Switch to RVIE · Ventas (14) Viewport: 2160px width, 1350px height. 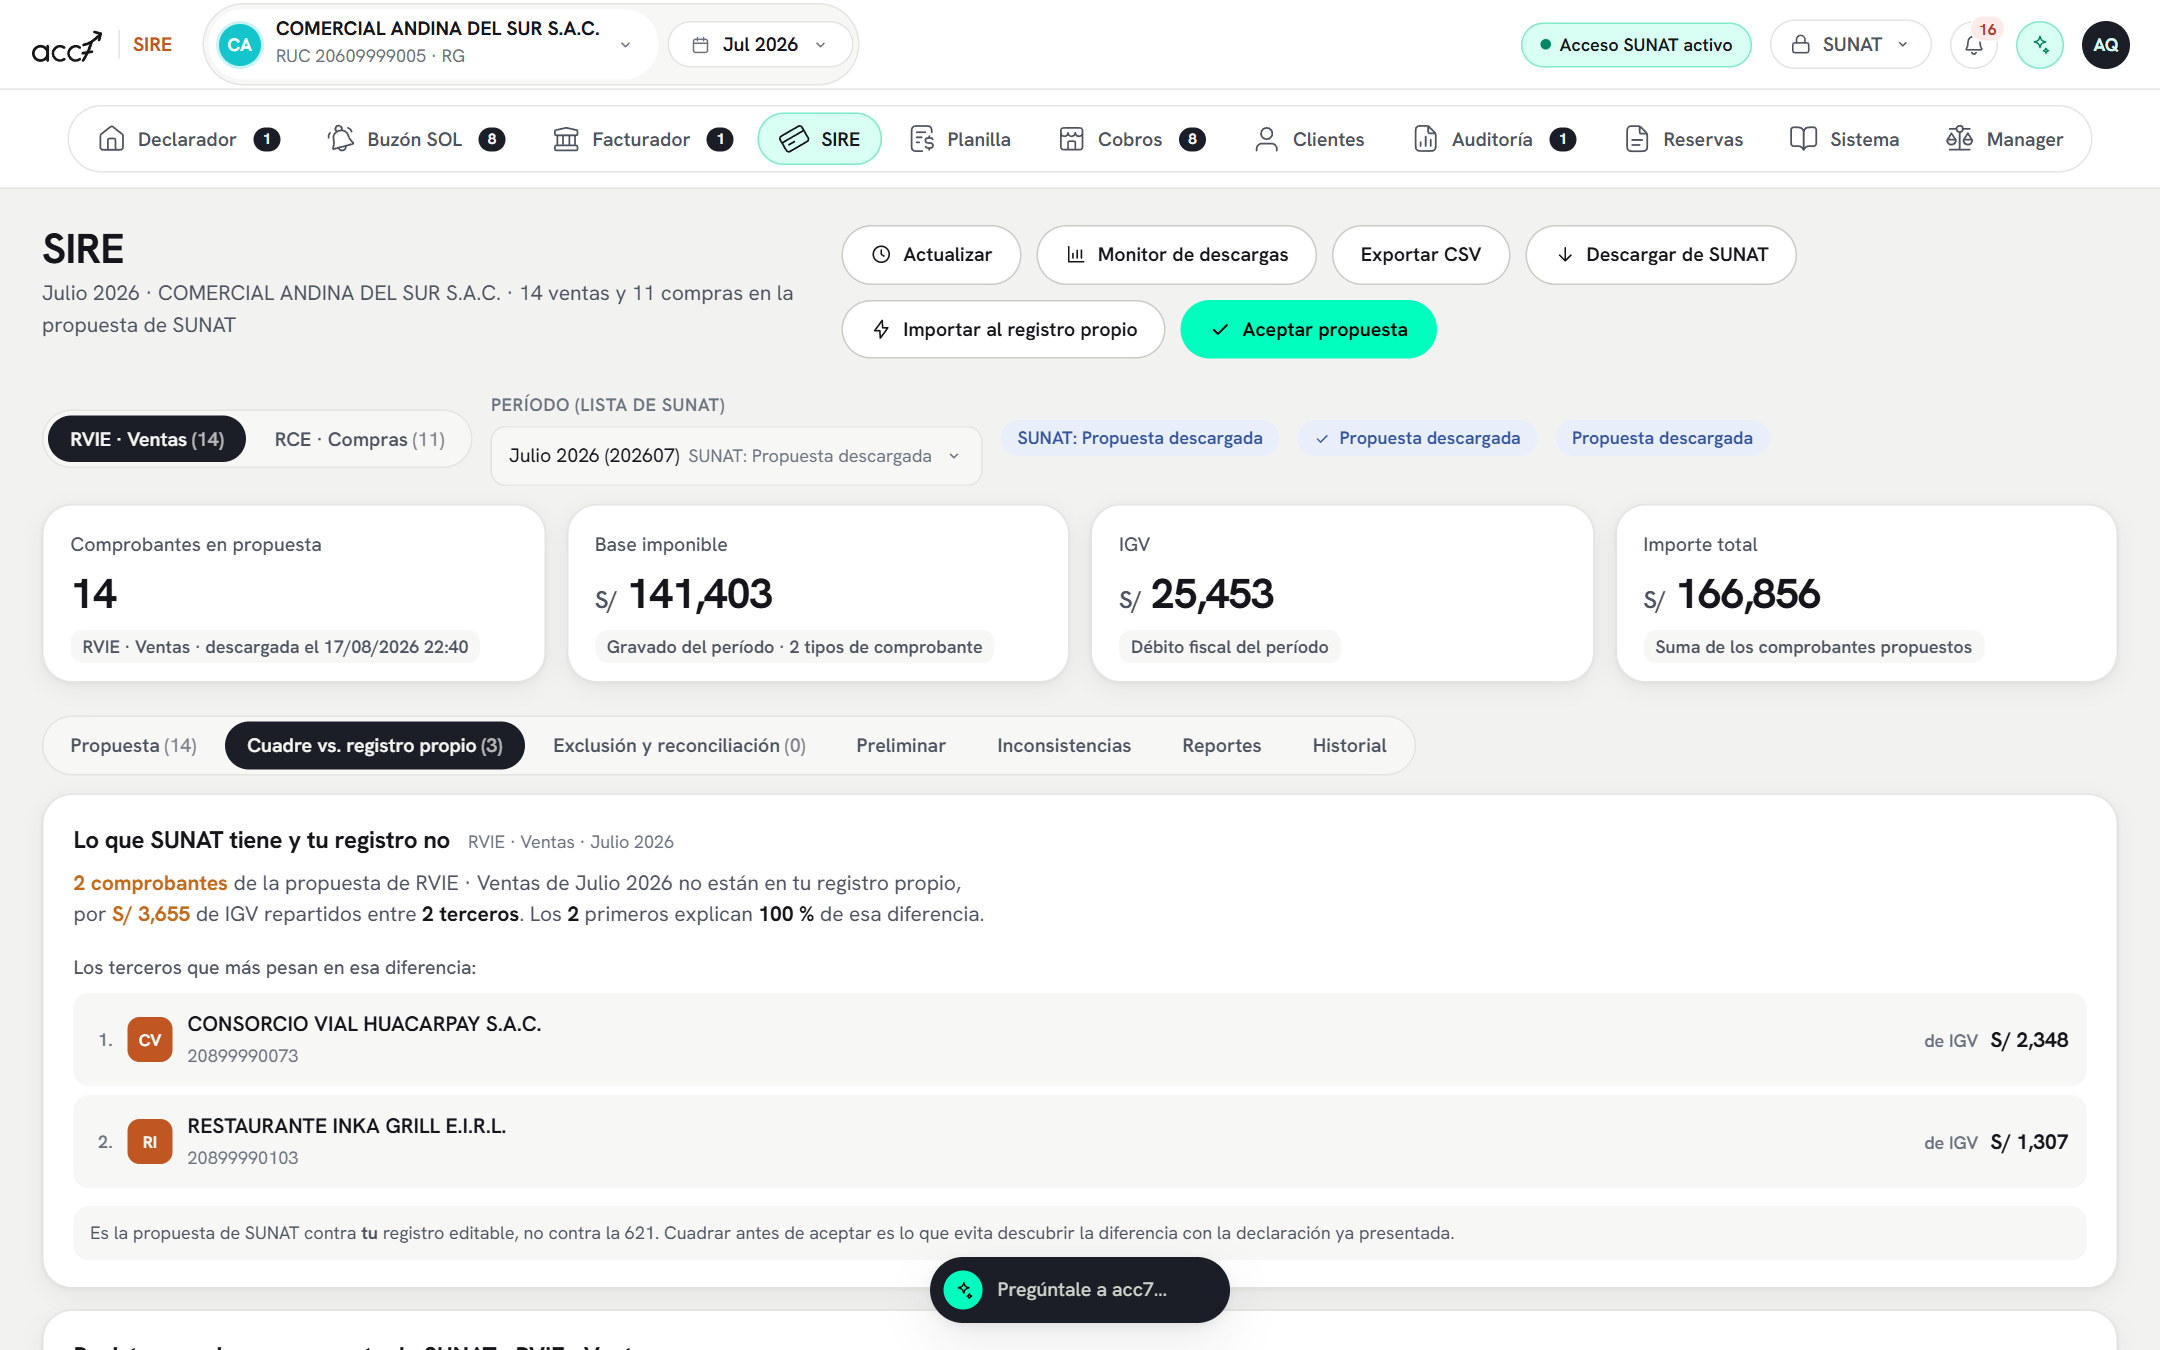click(x=147, y=439)
